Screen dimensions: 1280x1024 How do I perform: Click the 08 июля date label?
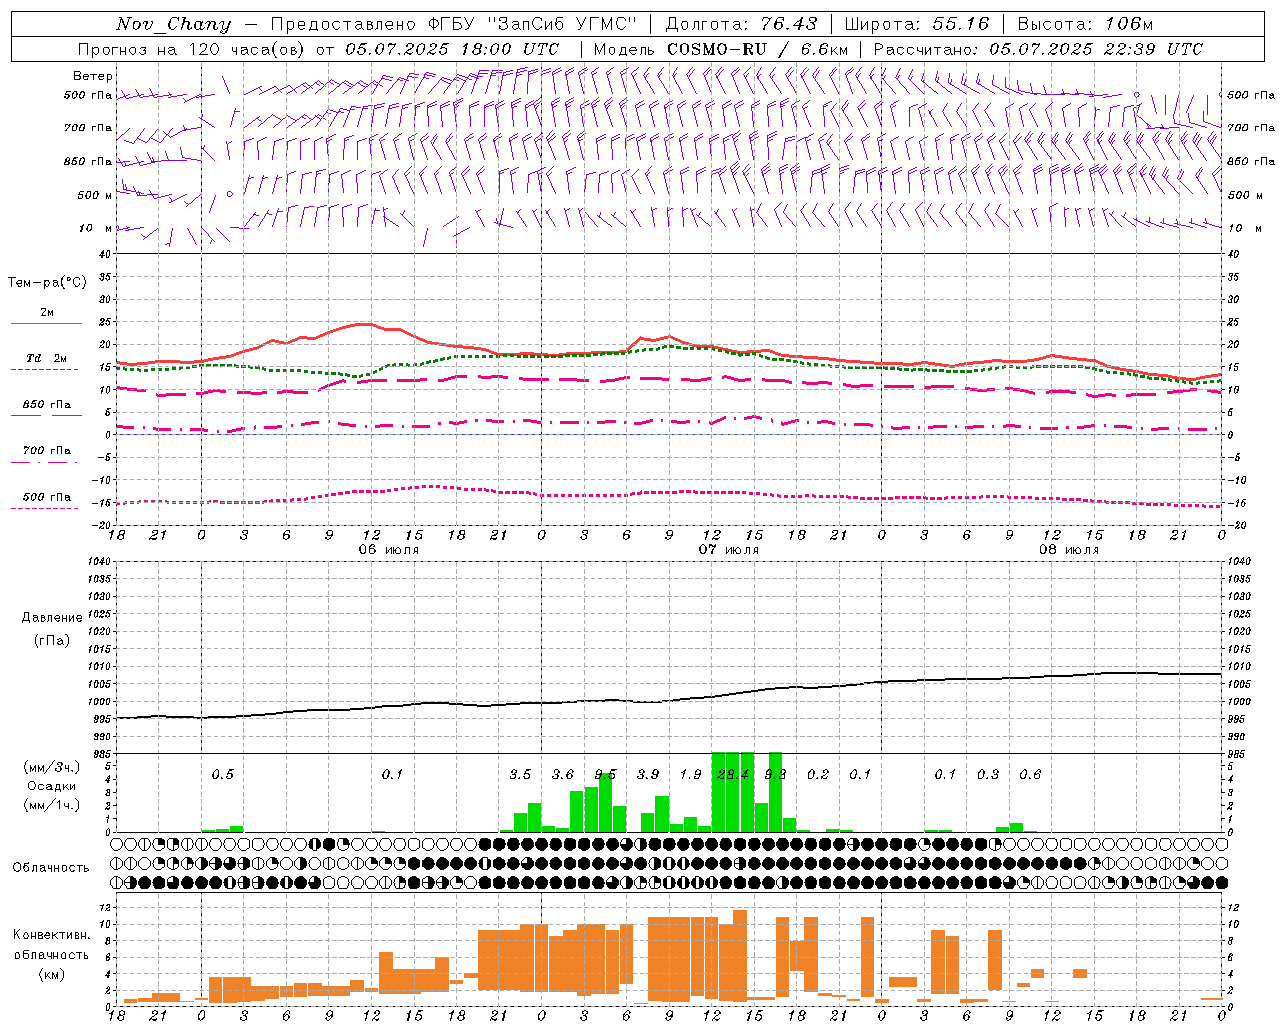1068,550
